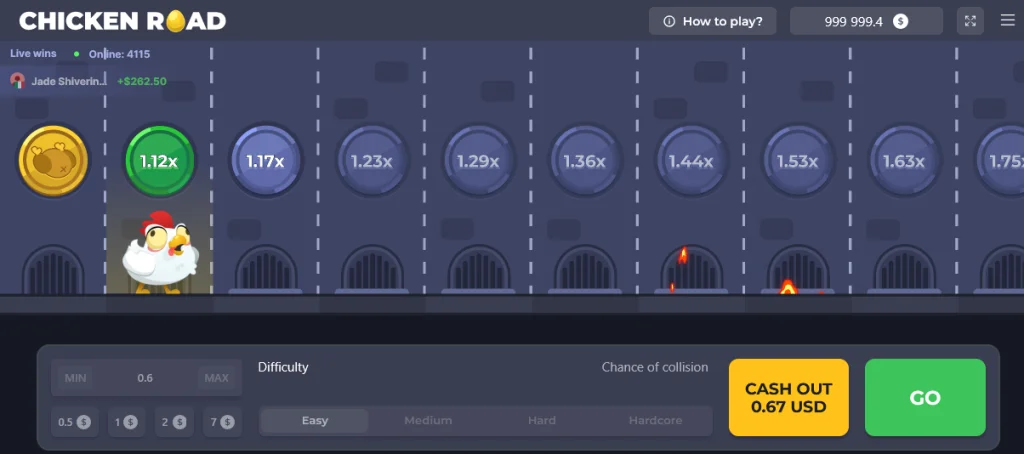This screenshot has height=454, width=1024.
Task: Click the +$262.50 win amount
Action: pos(142,82)
